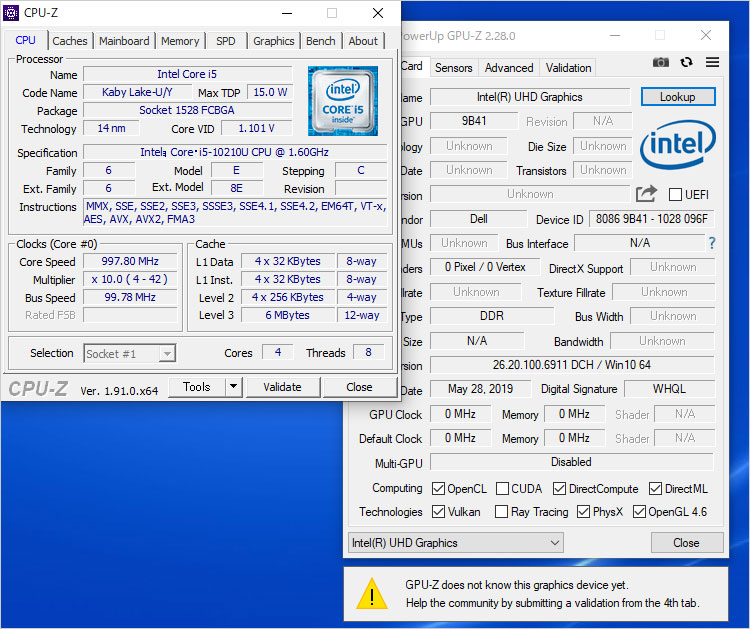Click the Validate button in CPU-Z
Screen dimensions: 750x629
pyautogui.click(x=282, y=386)
